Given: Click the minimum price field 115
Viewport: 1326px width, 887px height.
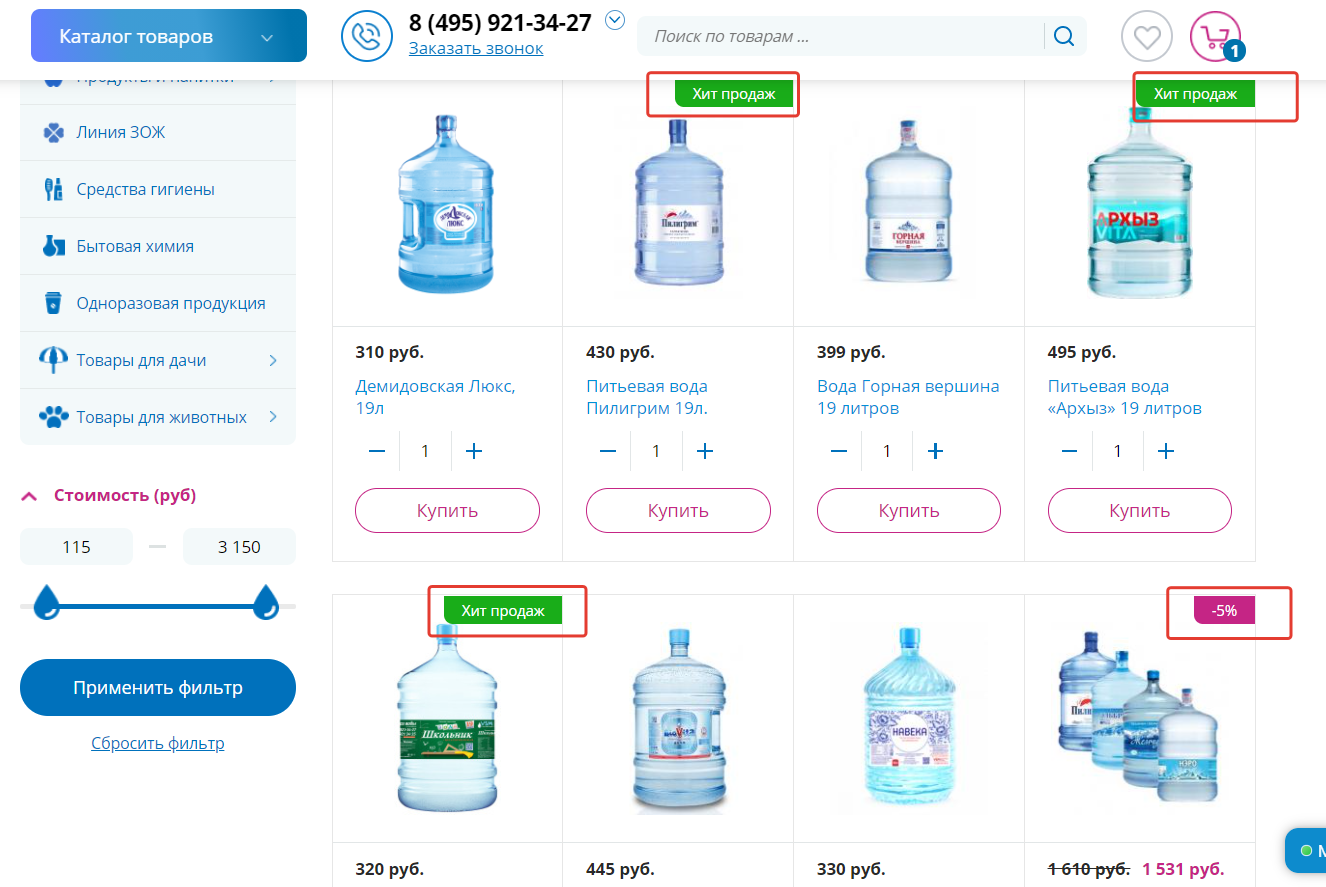Looking at the screenshot, I should 76,547.
